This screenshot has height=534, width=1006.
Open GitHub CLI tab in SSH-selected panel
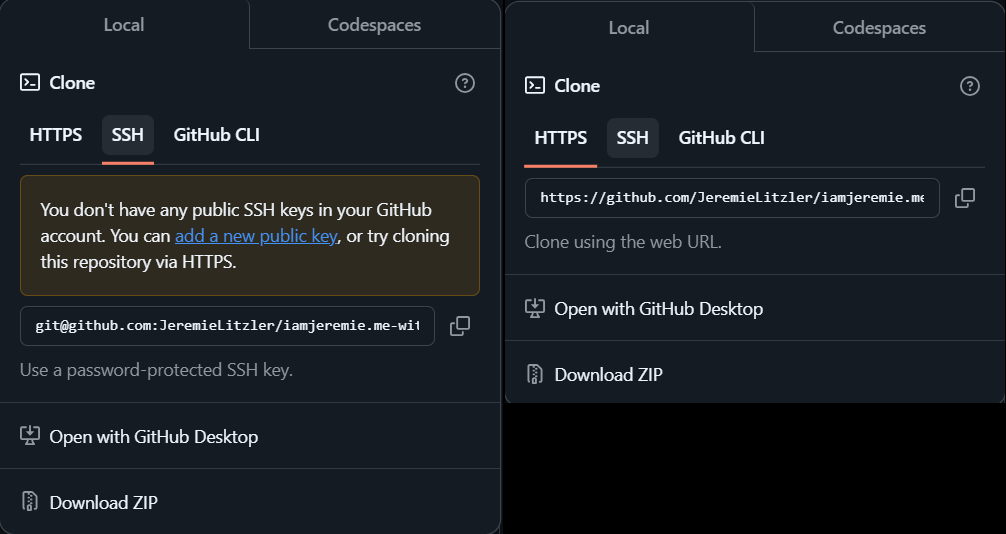[216, 134]
